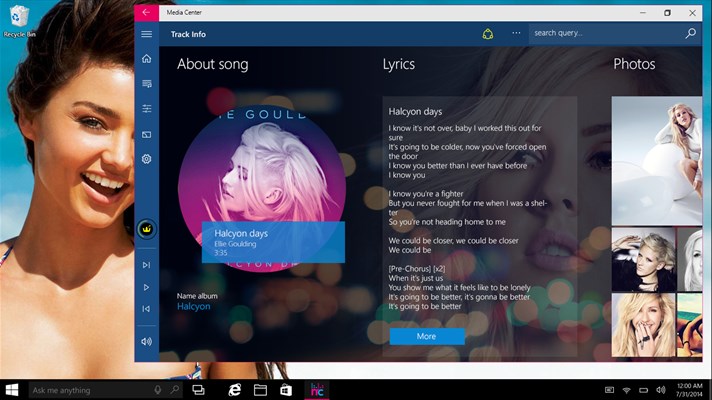Screen dimensions: 712x400
Task: Click the About song heading
Action: tap(213, 64)
